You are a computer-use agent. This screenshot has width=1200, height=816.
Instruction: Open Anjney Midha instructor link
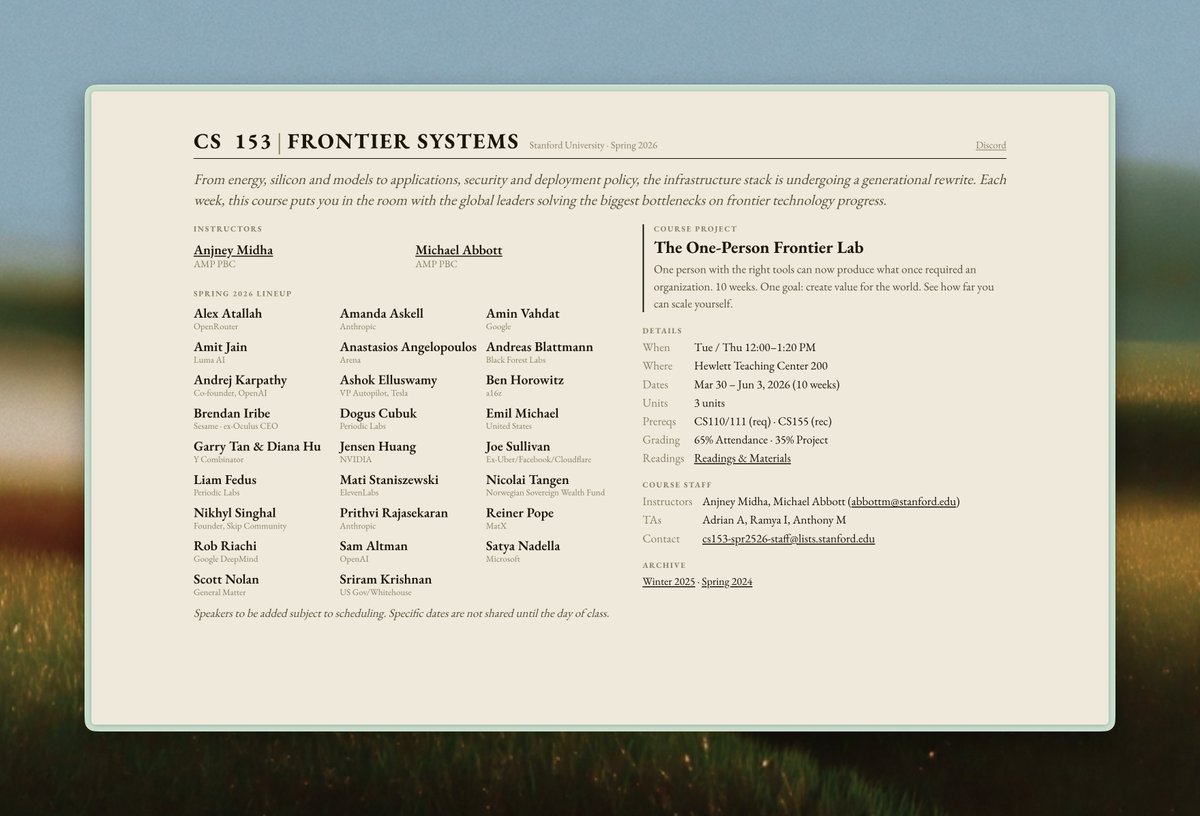tap(233, 250)
